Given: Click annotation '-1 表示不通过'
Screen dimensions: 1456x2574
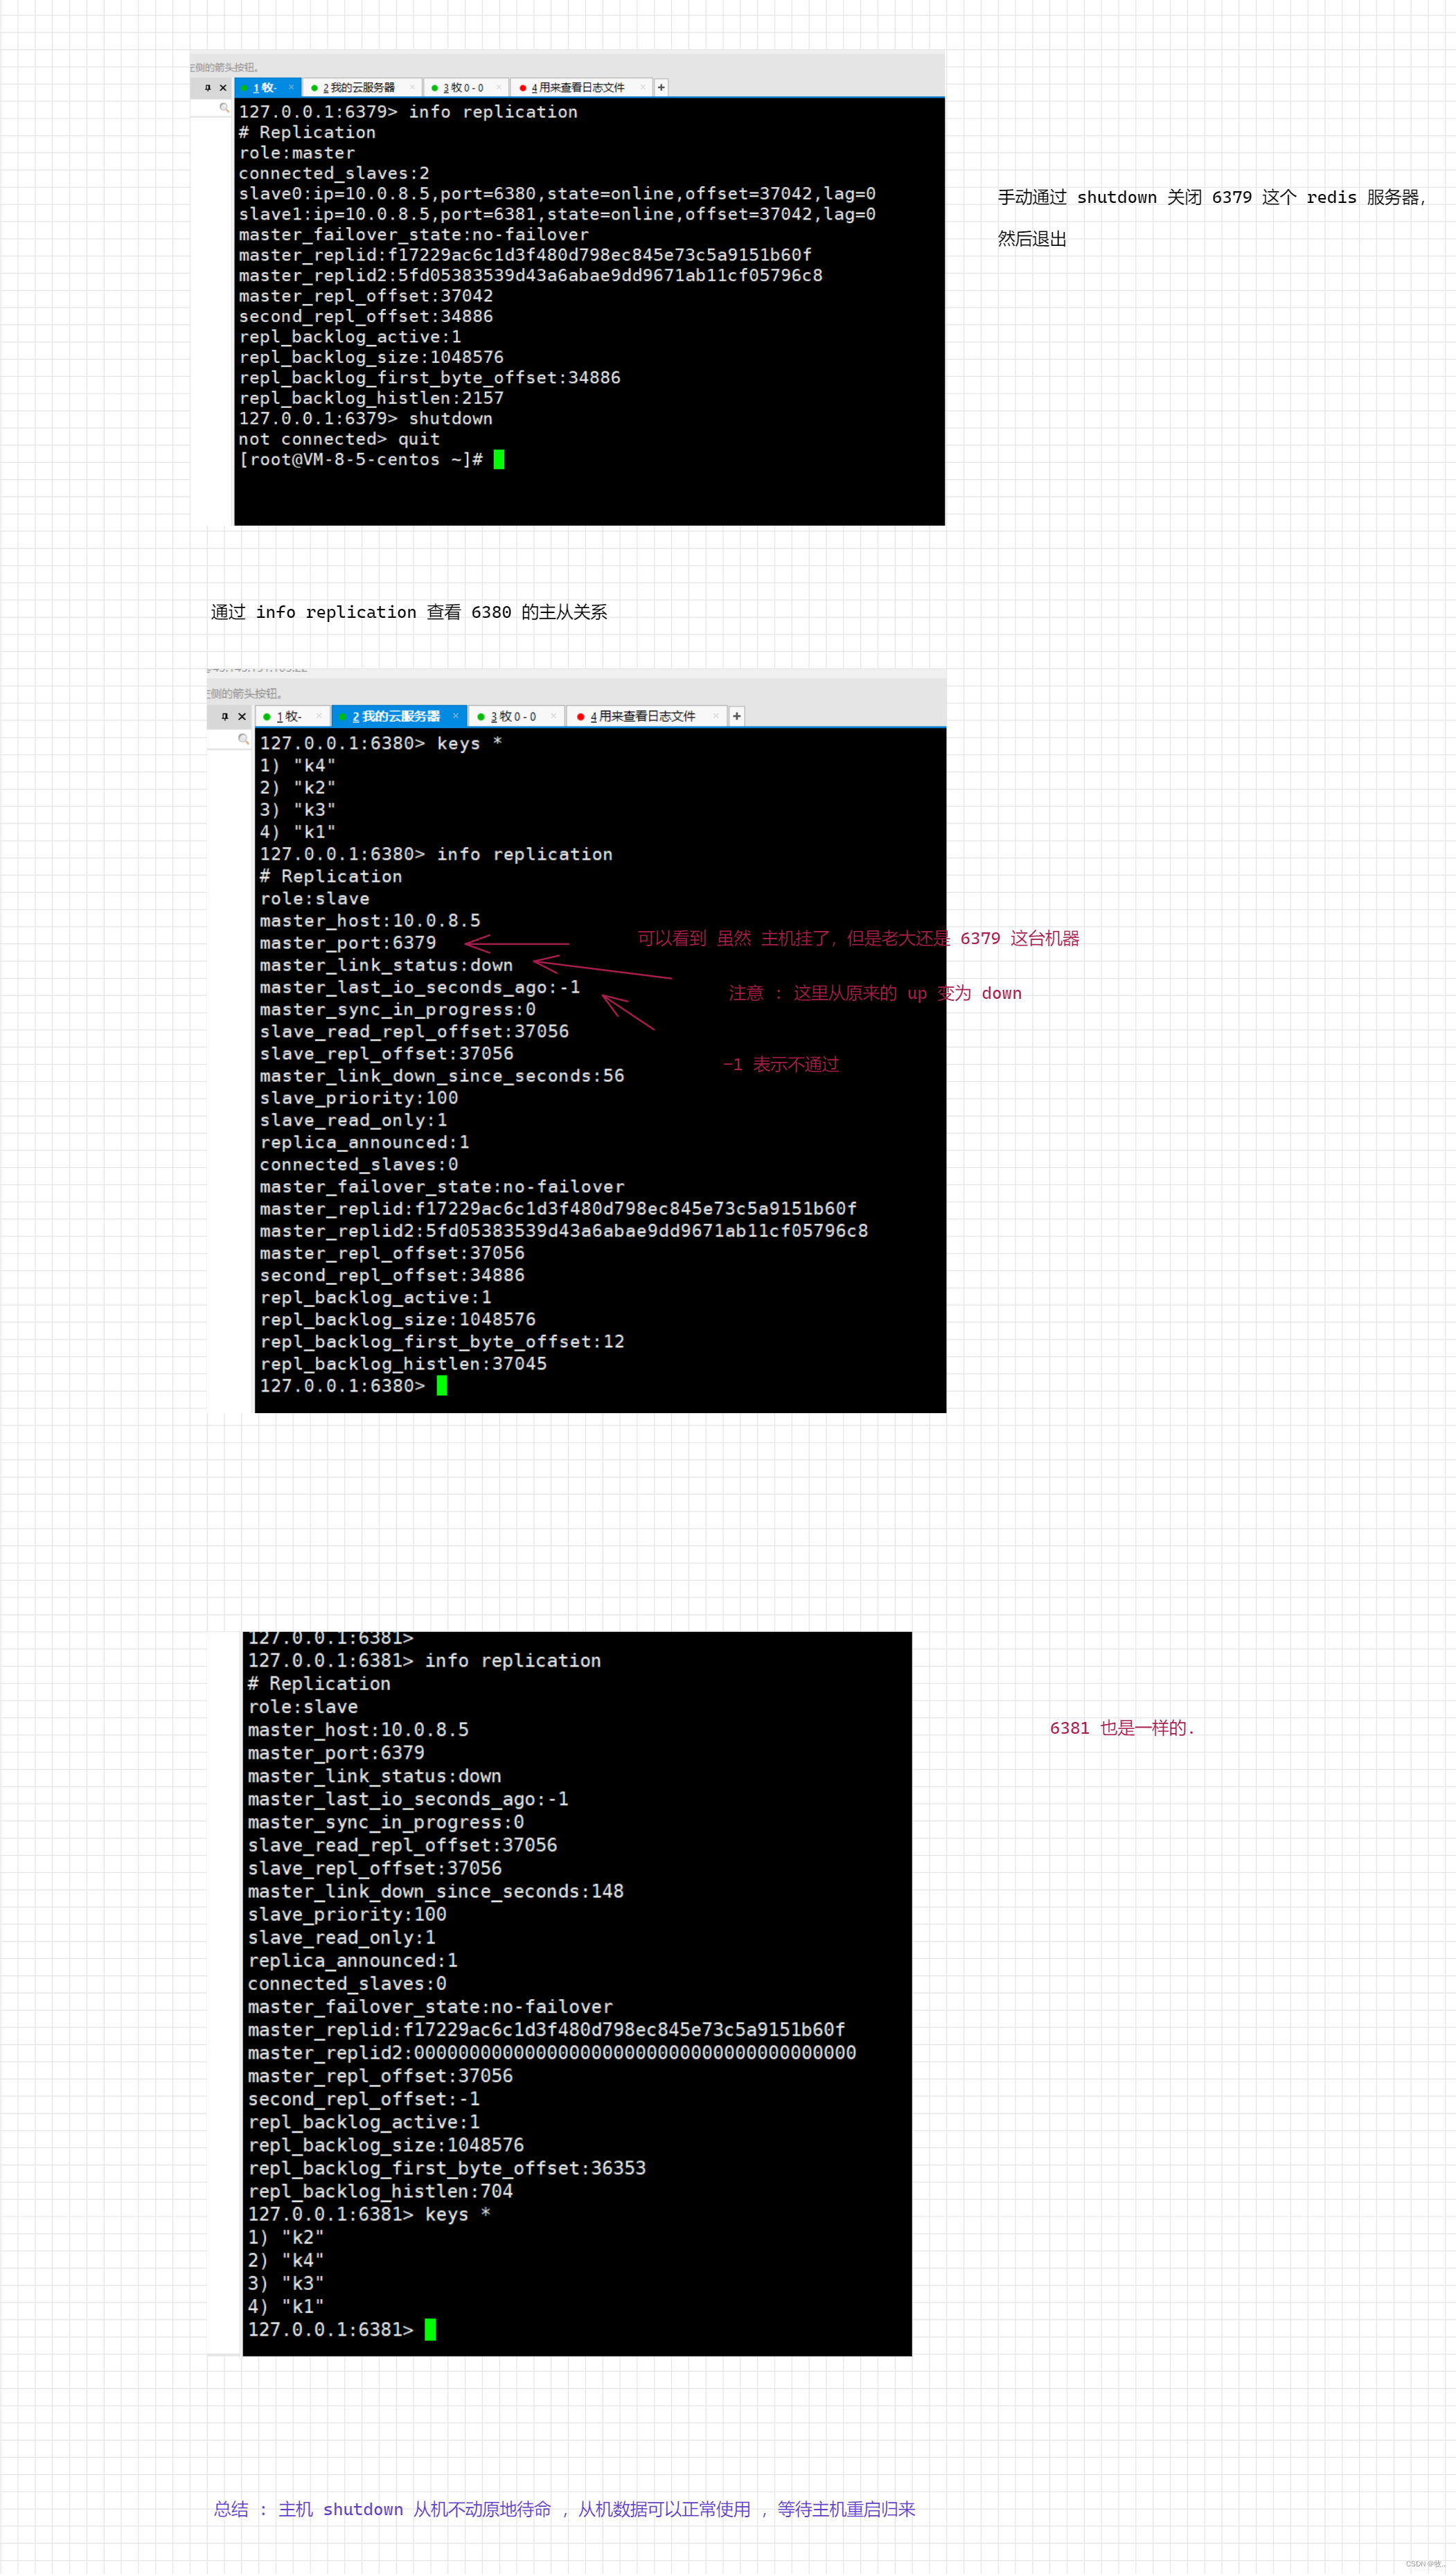Looking at the screenshot, I should (x=781, y=1065).
